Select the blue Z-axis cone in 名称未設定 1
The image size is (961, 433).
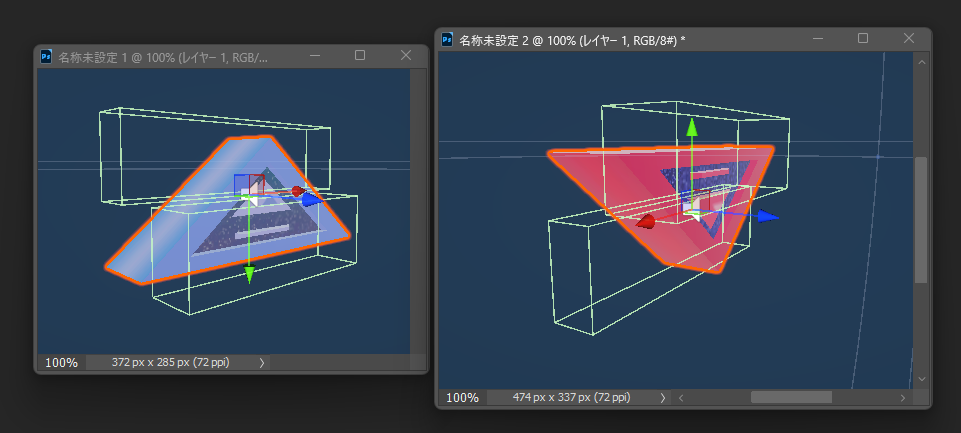coord(313,200)
